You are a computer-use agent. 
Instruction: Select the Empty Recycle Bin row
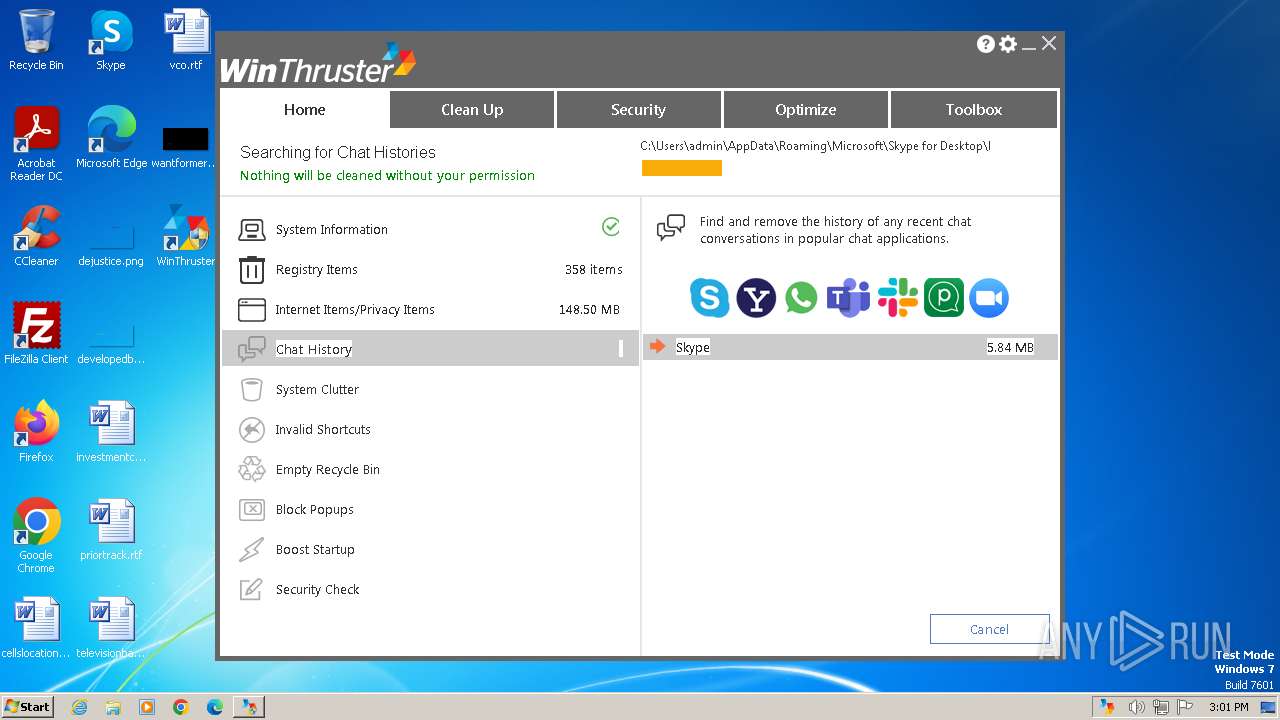tap(430, 470)
